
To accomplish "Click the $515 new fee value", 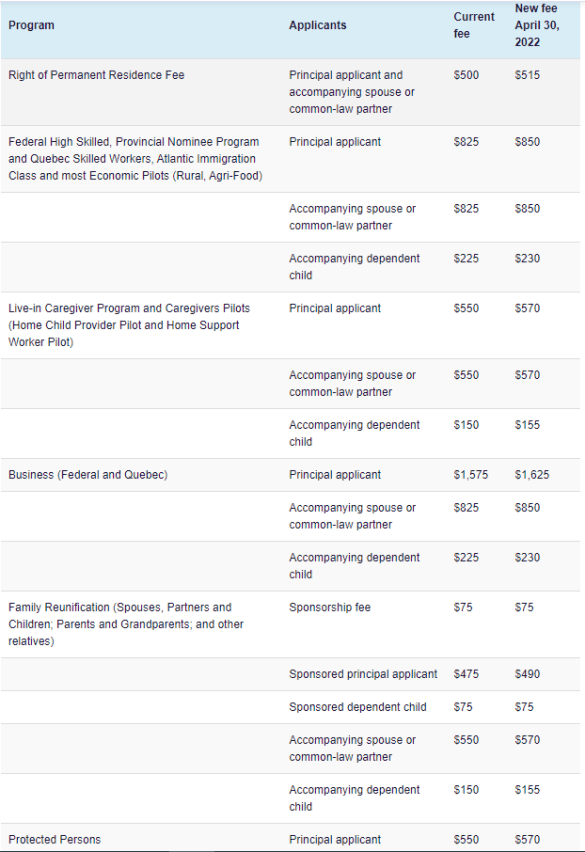I will [x=527, y=75].
